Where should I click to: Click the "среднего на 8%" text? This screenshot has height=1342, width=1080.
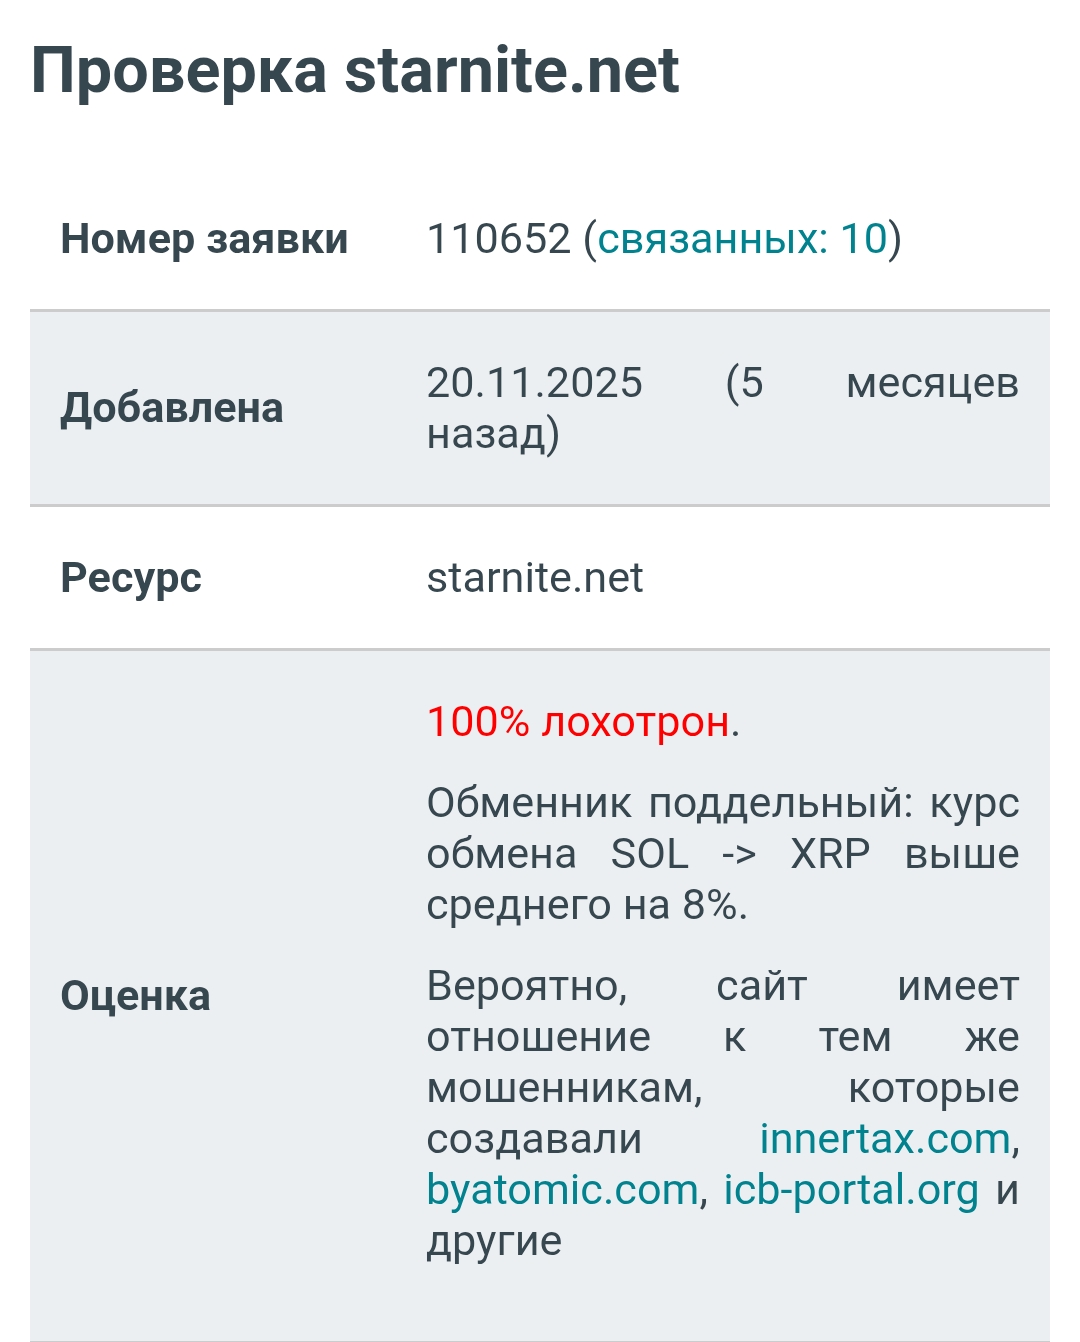coord(586,905)
